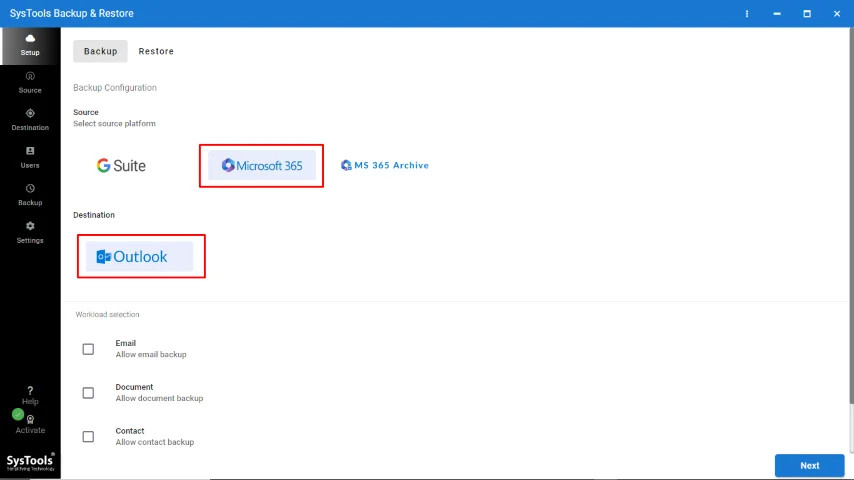Select Microsoft 365 as source platform
This screenshot has height=480, width=854.
(262, 166)
